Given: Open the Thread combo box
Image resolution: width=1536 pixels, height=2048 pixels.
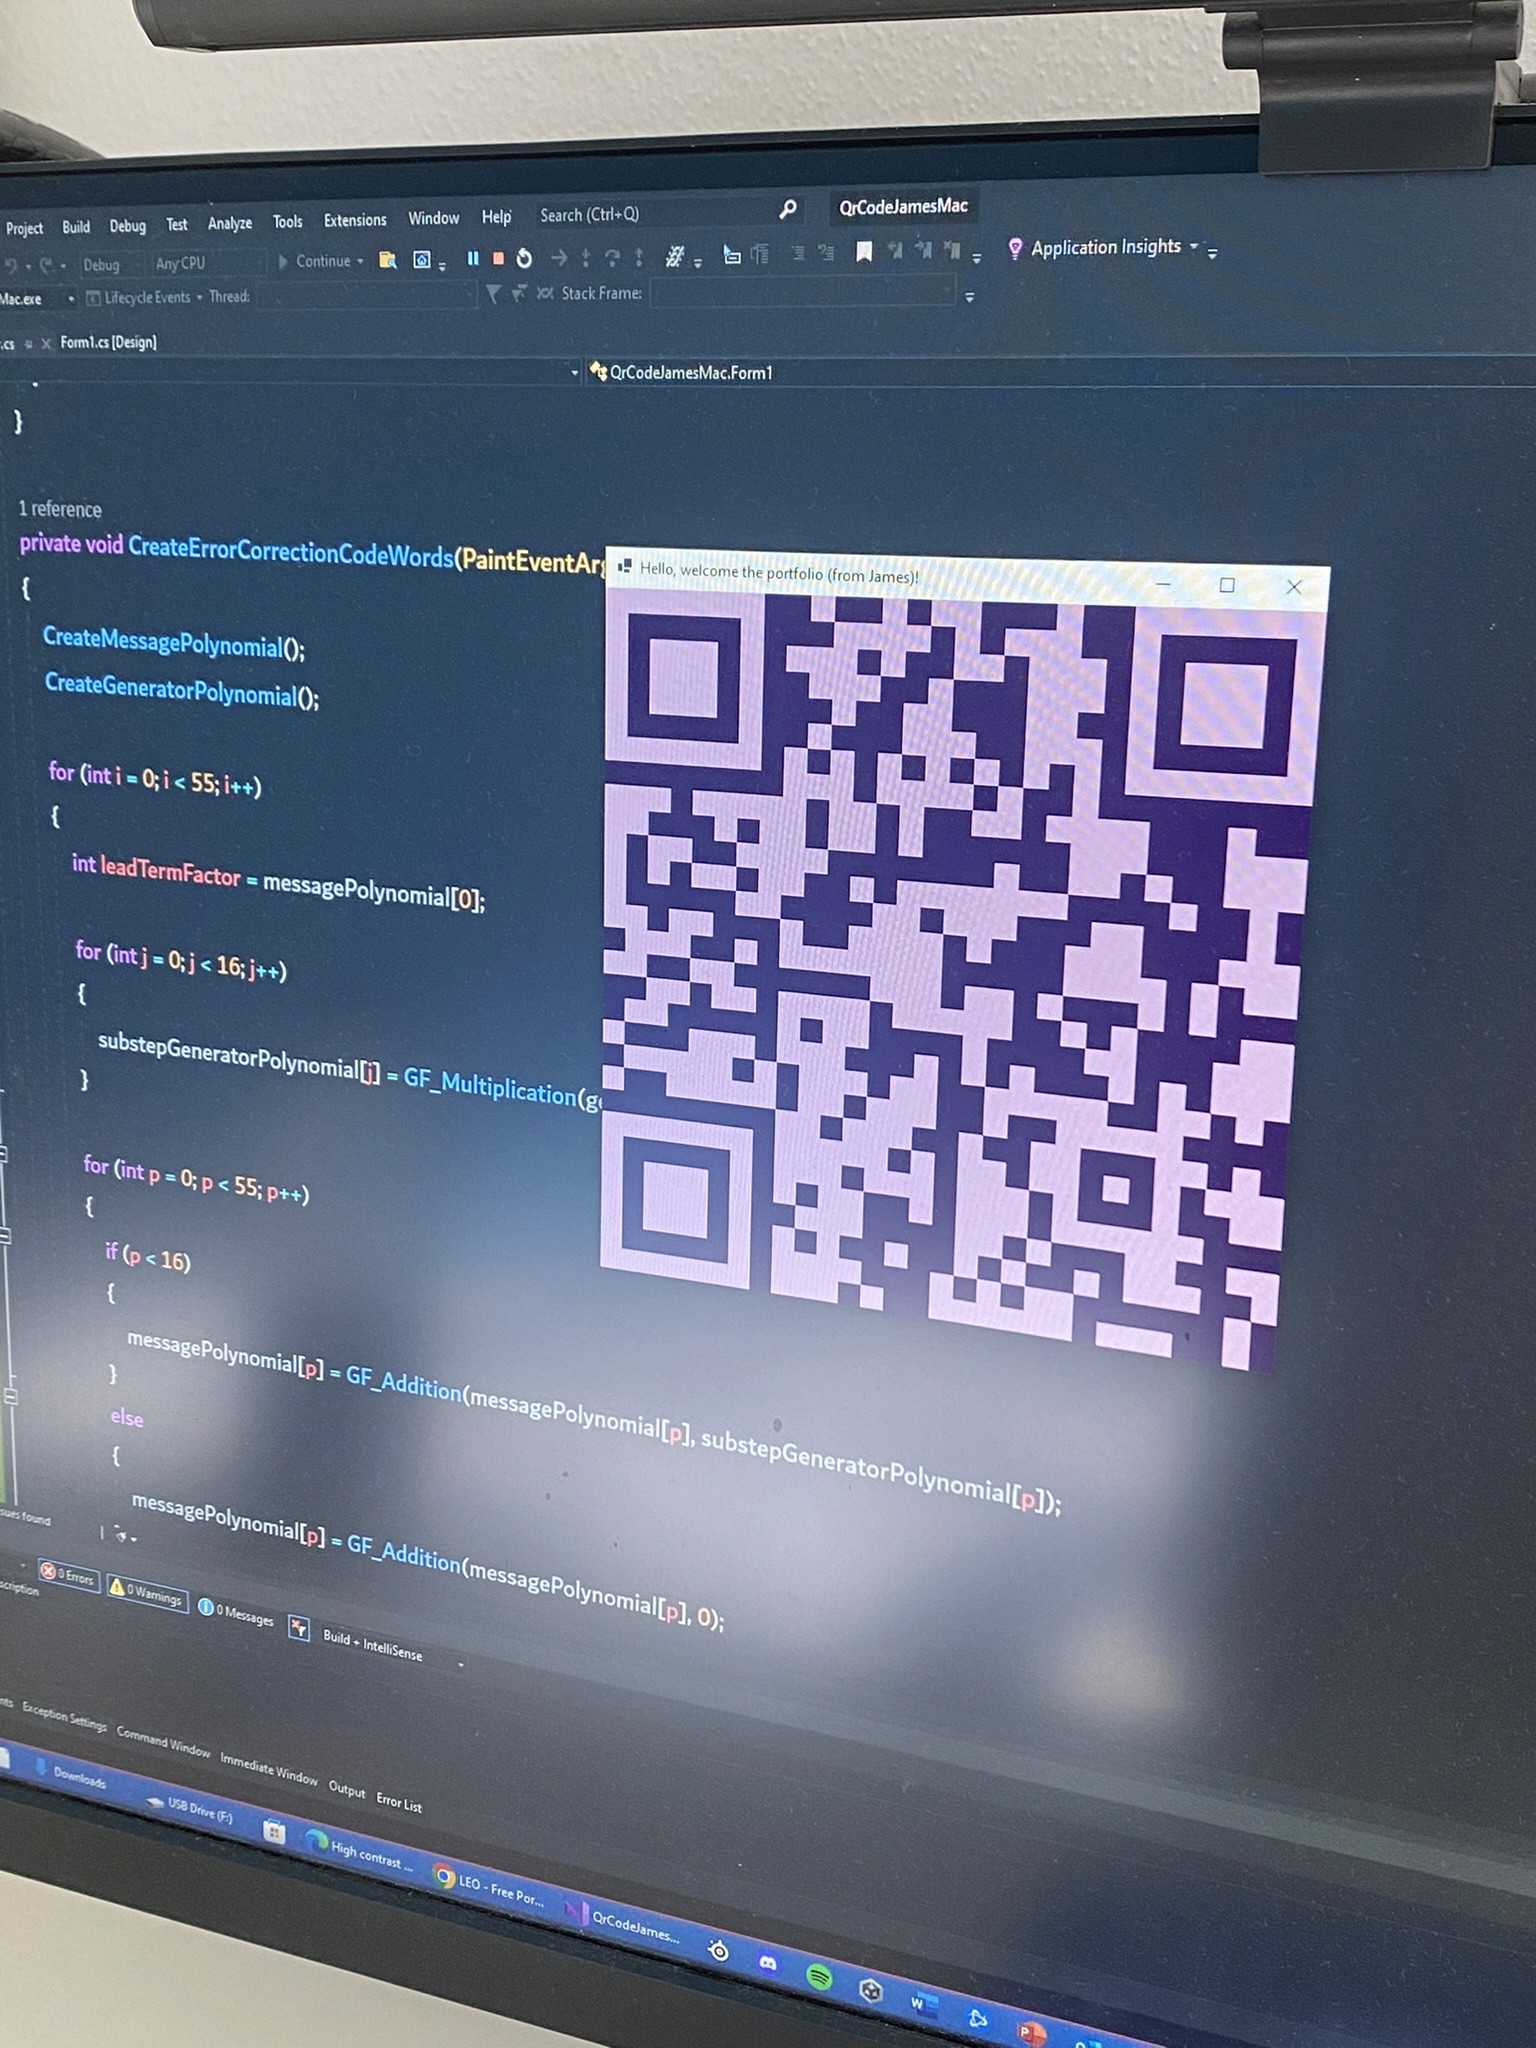Looking at the screenshot, I should [x=366, y=295].
